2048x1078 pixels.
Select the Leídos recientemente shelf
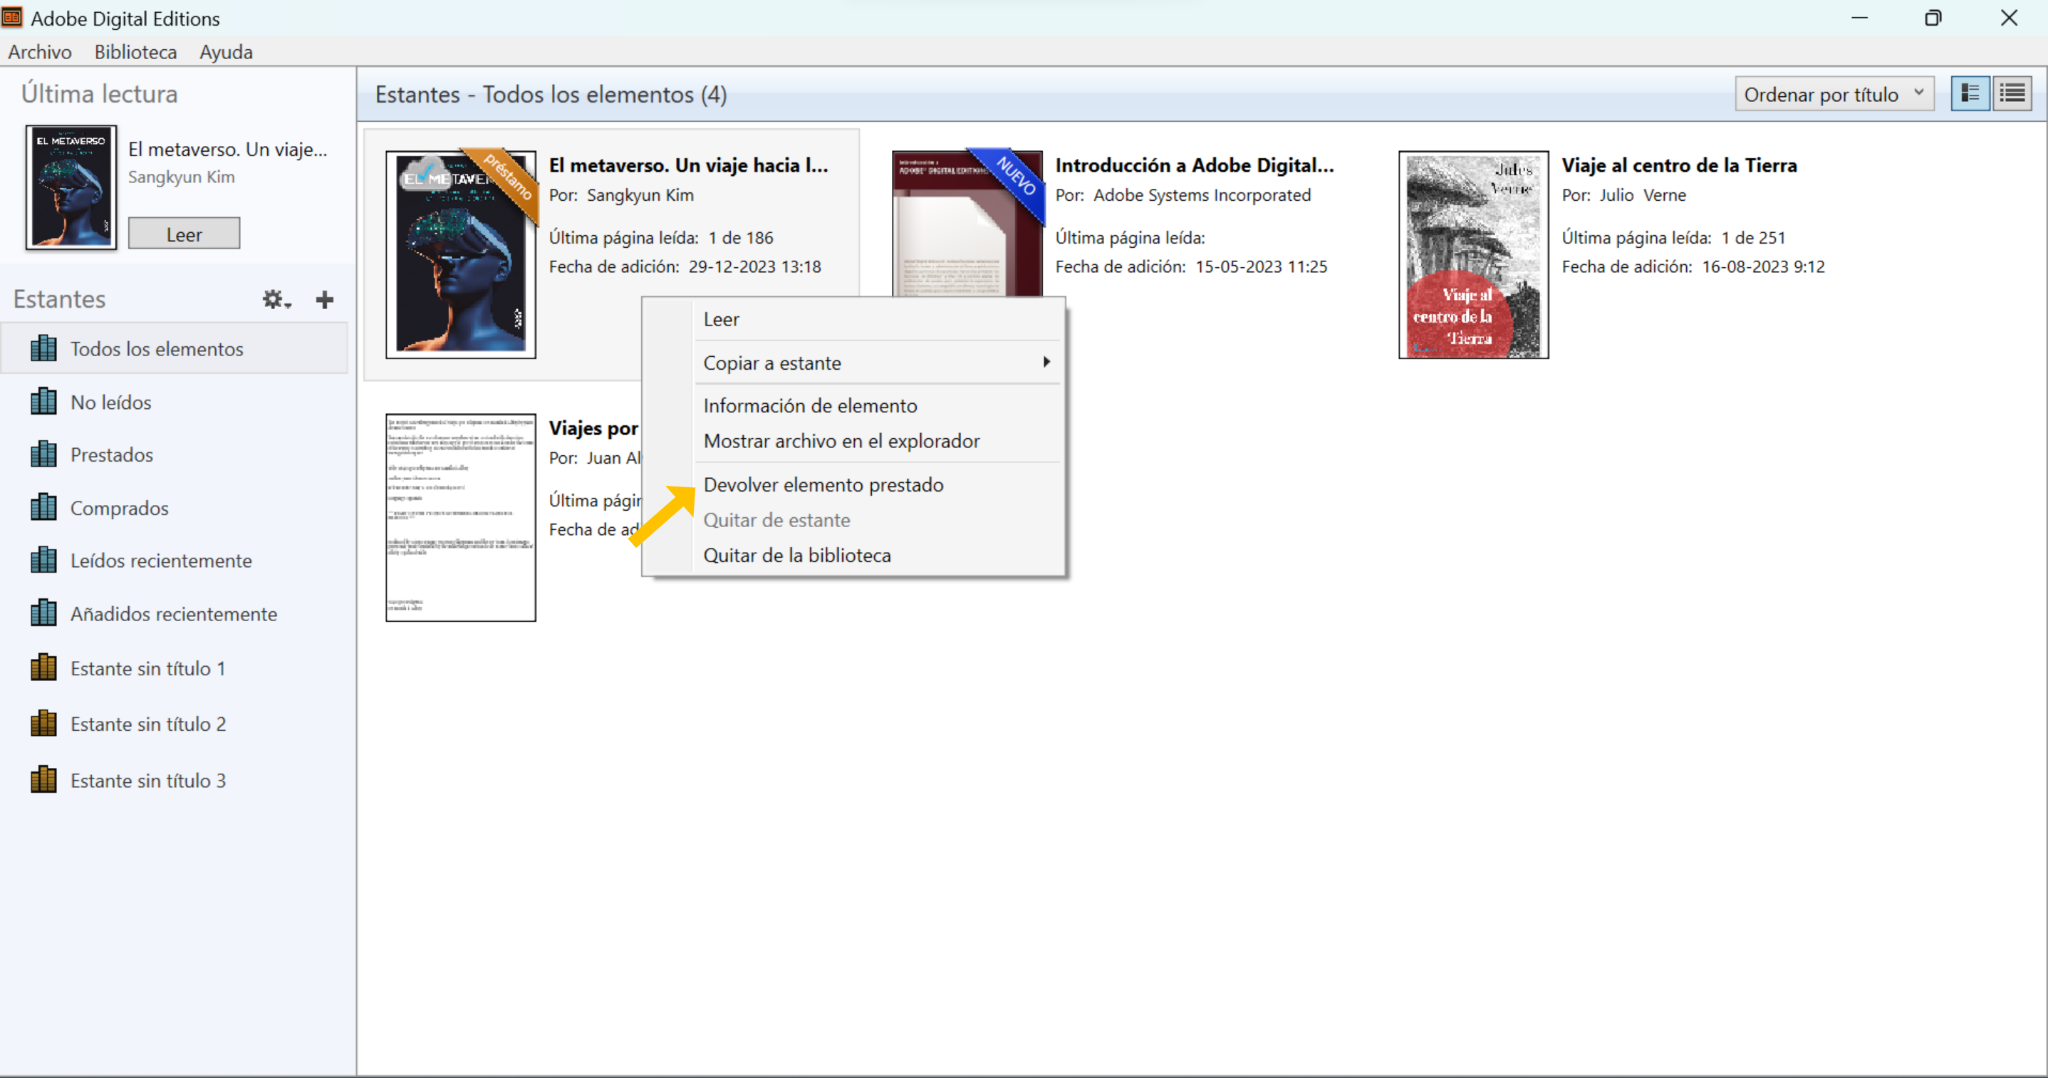point(175,560)
